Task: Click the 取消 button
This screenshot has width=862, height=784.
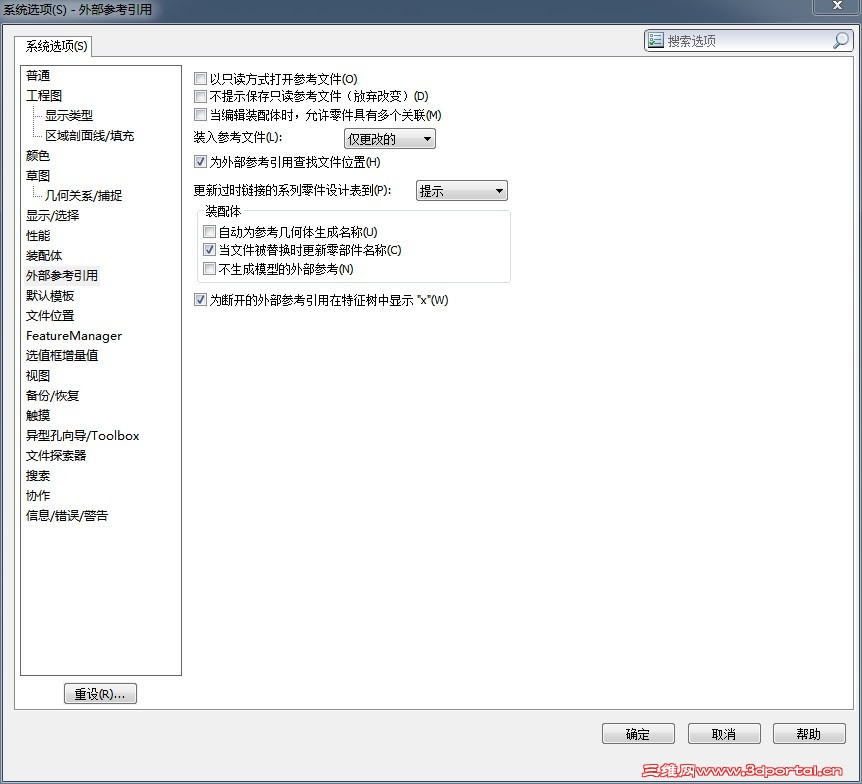Action: pyautogui.click(x=724, y=733)
